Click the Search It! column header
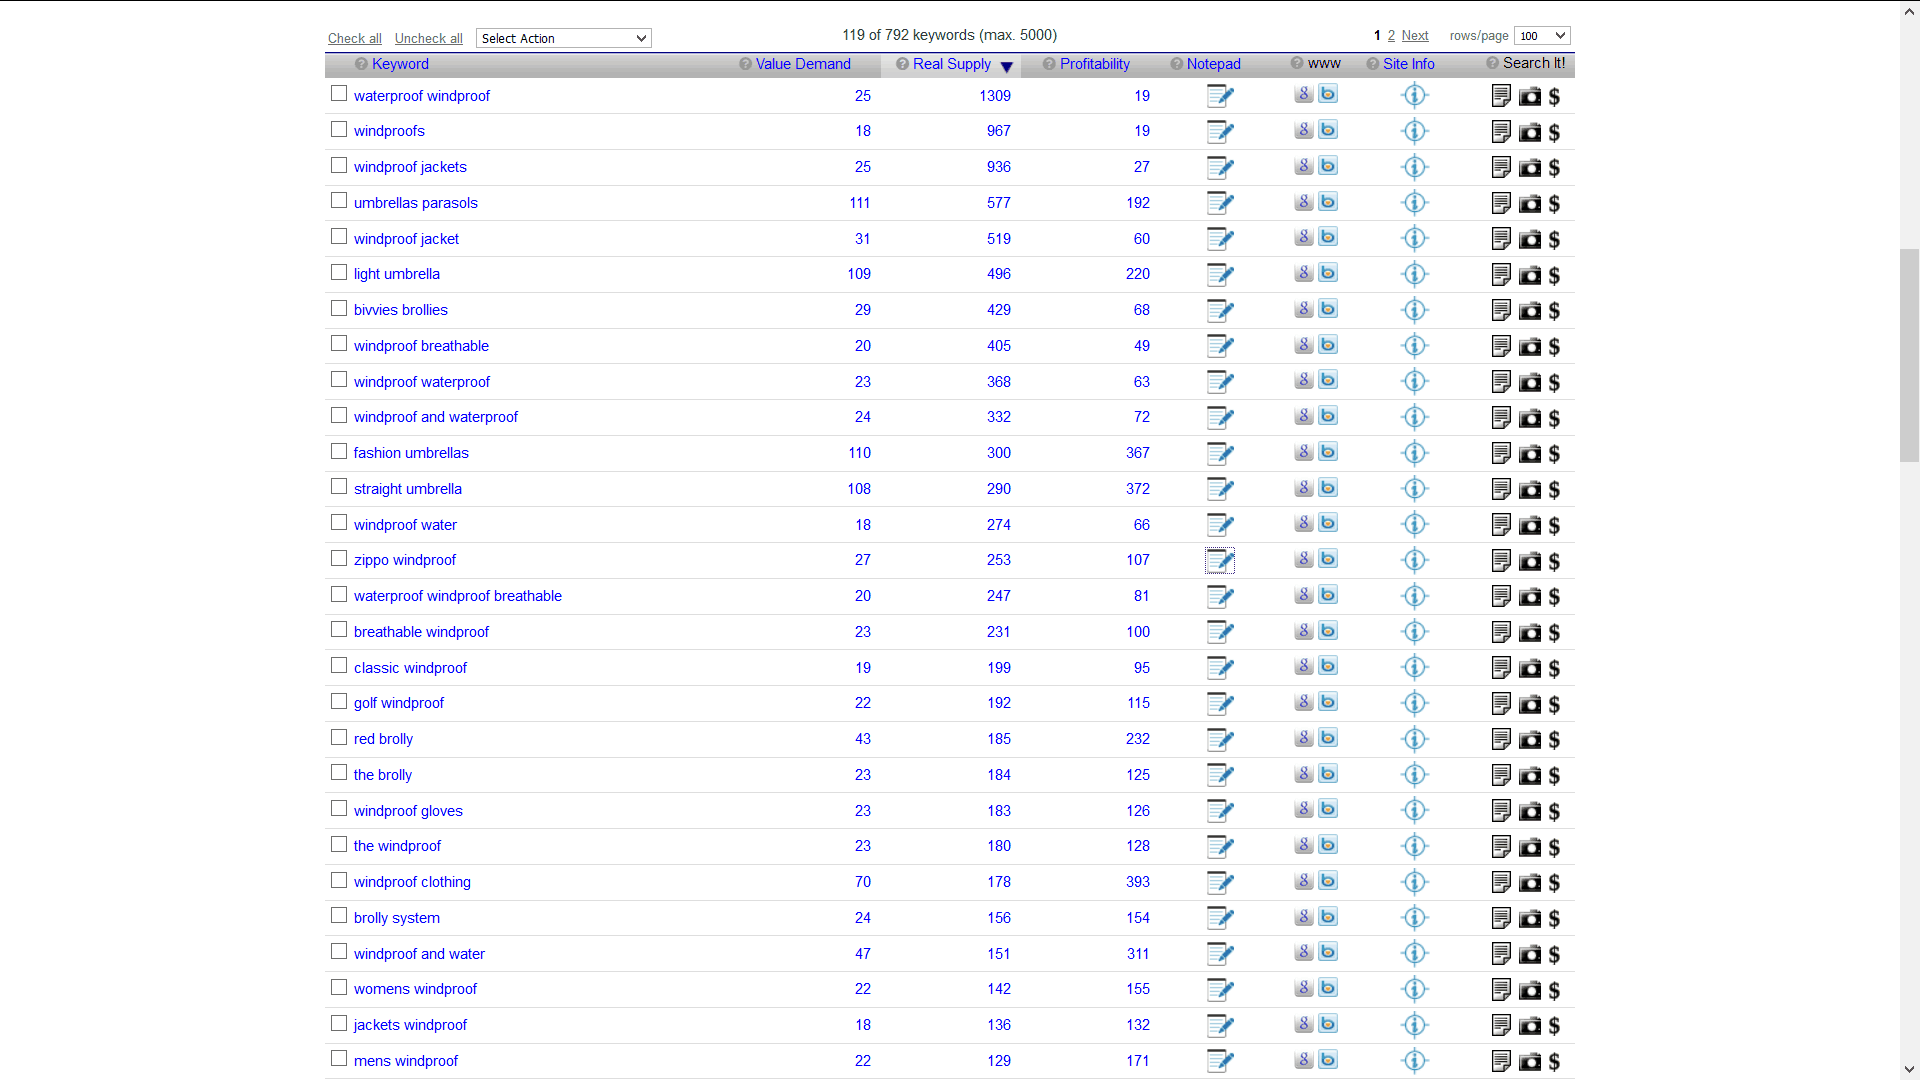Image resolution: width=1920 pixels, height=1080 pixels. click(x=1534, y=63)
